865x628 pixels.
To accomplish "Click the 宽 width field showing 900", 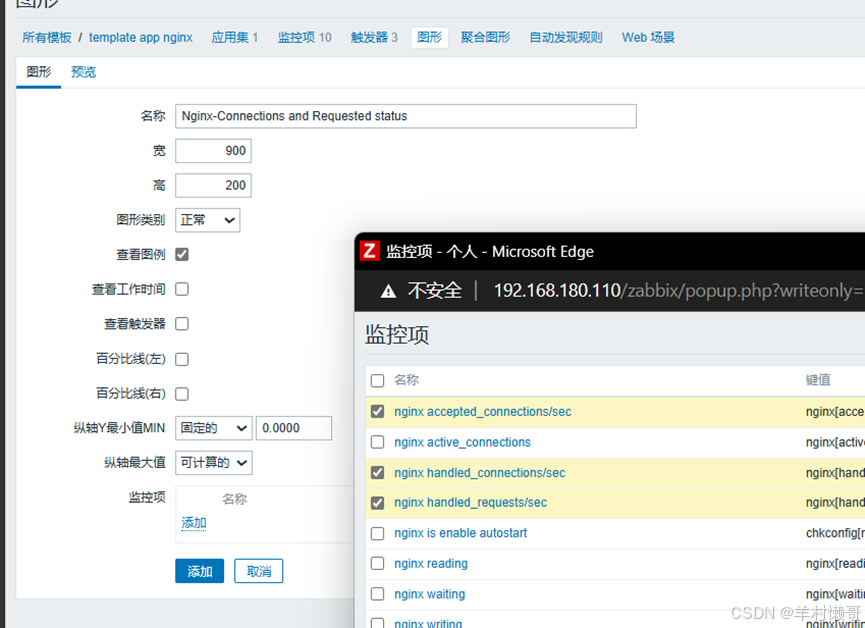I will point(213,151).
